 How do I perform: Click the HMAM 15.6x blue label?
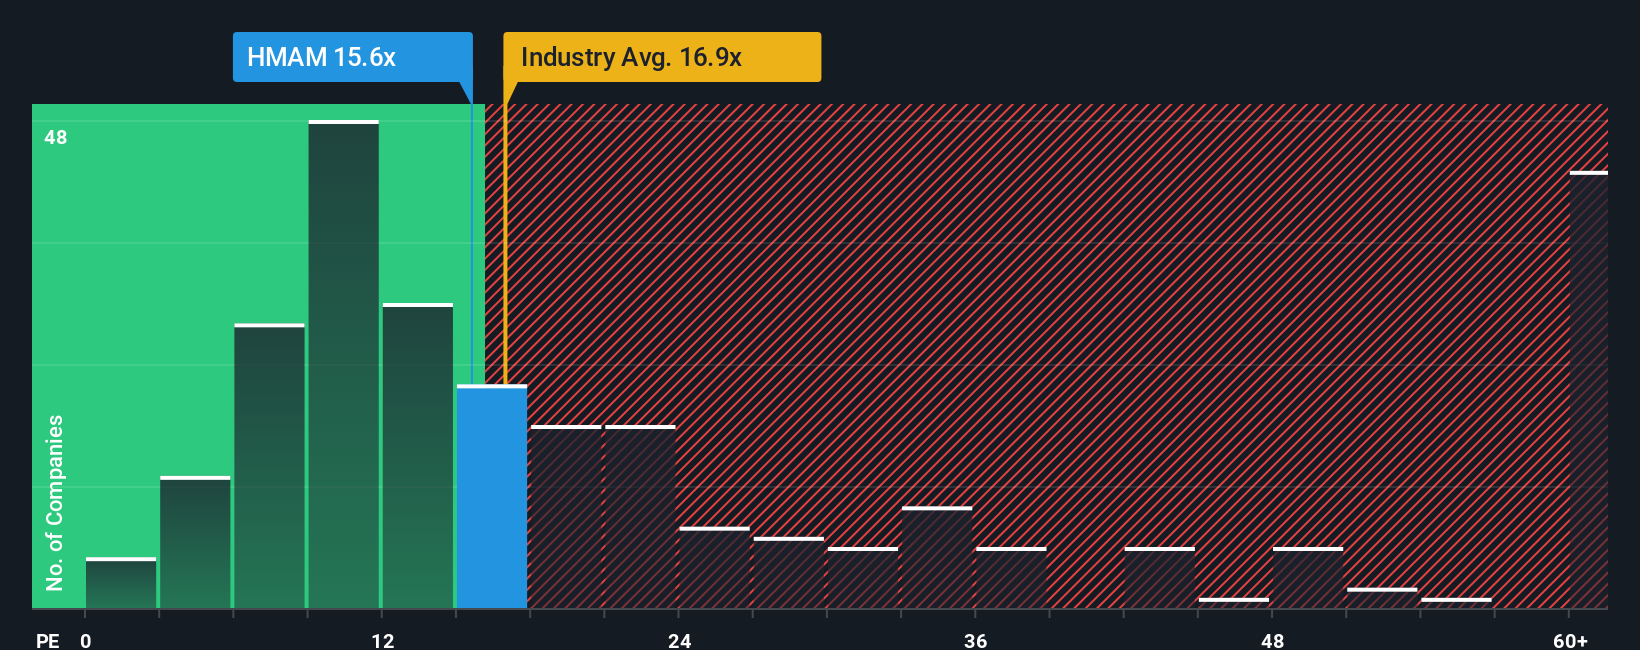click(x=352, y=57)
